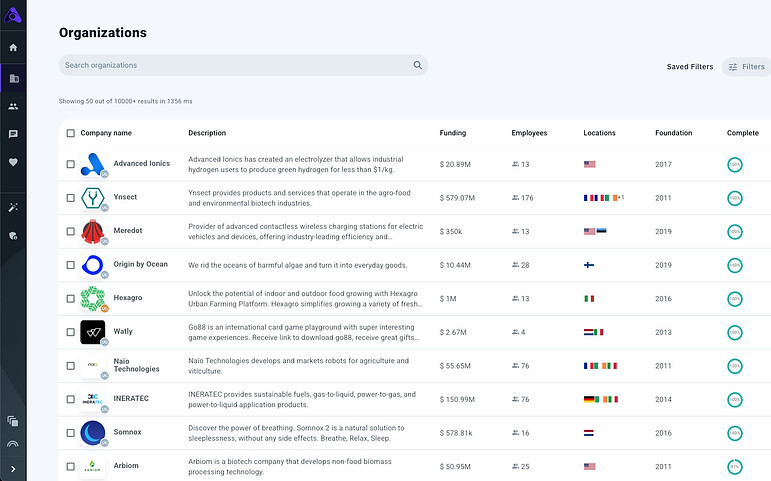The width and height of the screenshot is (771, 481).
Task: Click the Meredot logo
Action: (x=93, y=231)
